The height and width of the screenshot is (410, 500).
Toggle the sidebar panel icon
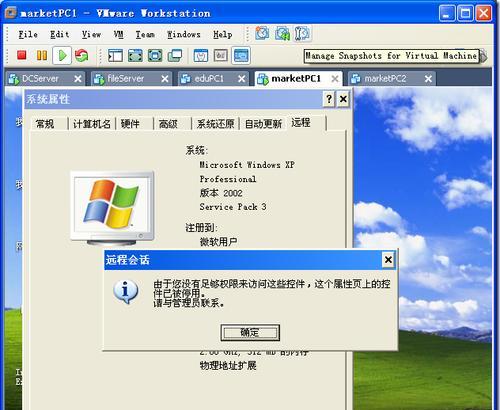click(115, 55)
